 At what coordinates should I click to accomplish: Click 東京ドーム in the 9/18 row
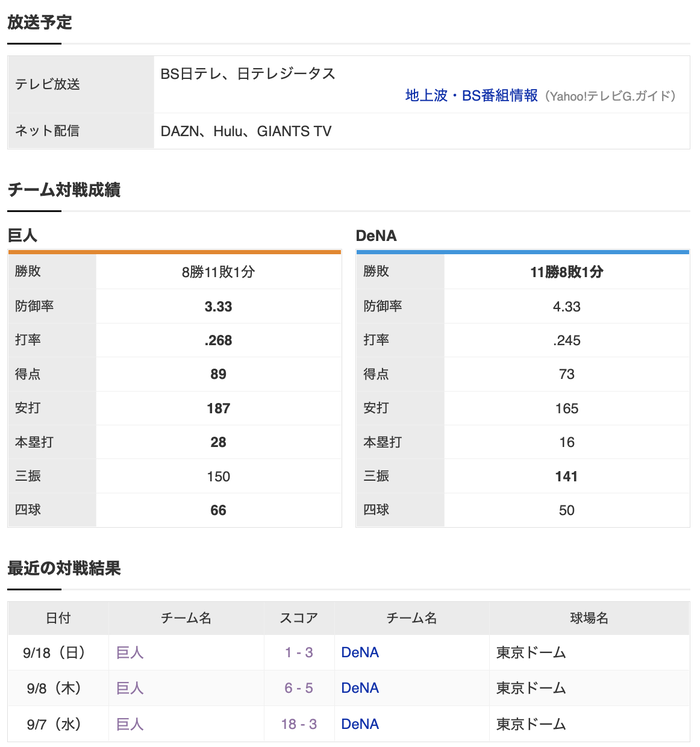pos(531,652)
